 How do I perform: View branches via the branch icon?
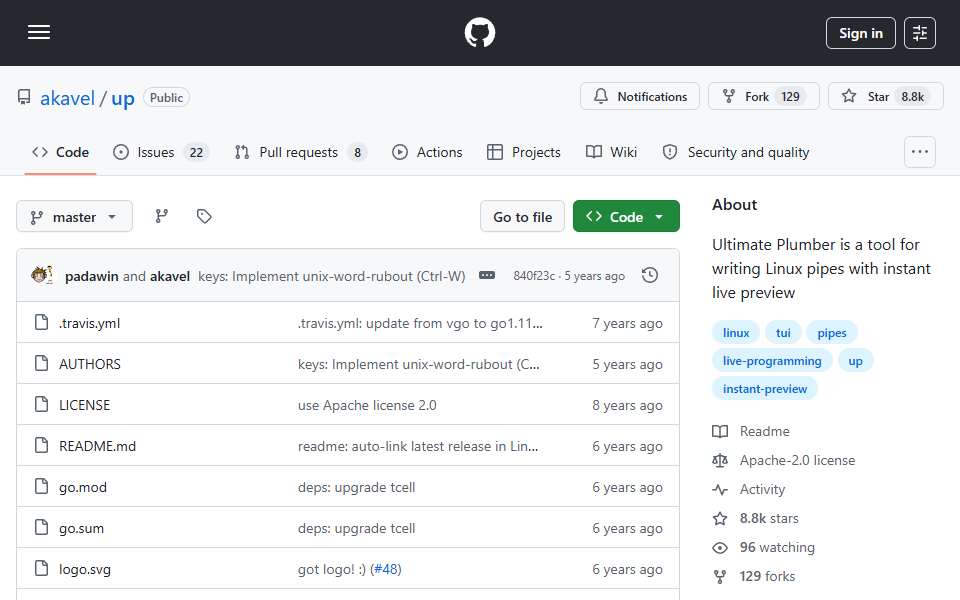162,216
